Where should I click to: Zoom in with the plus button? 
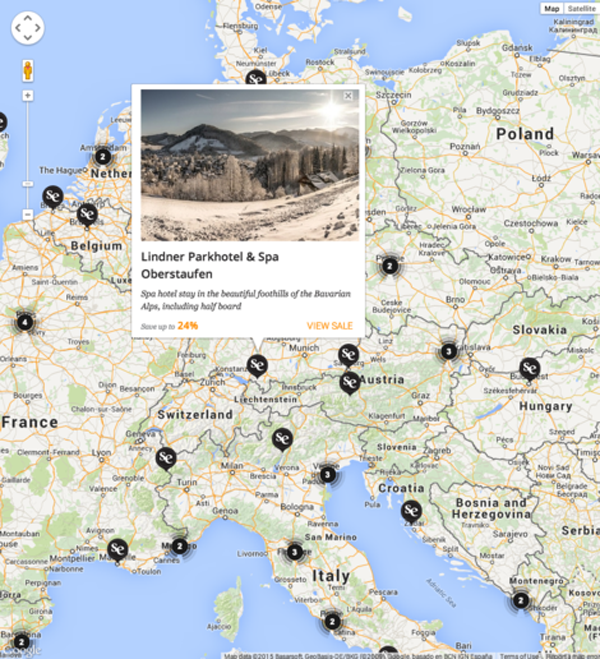tap(28, 96)
